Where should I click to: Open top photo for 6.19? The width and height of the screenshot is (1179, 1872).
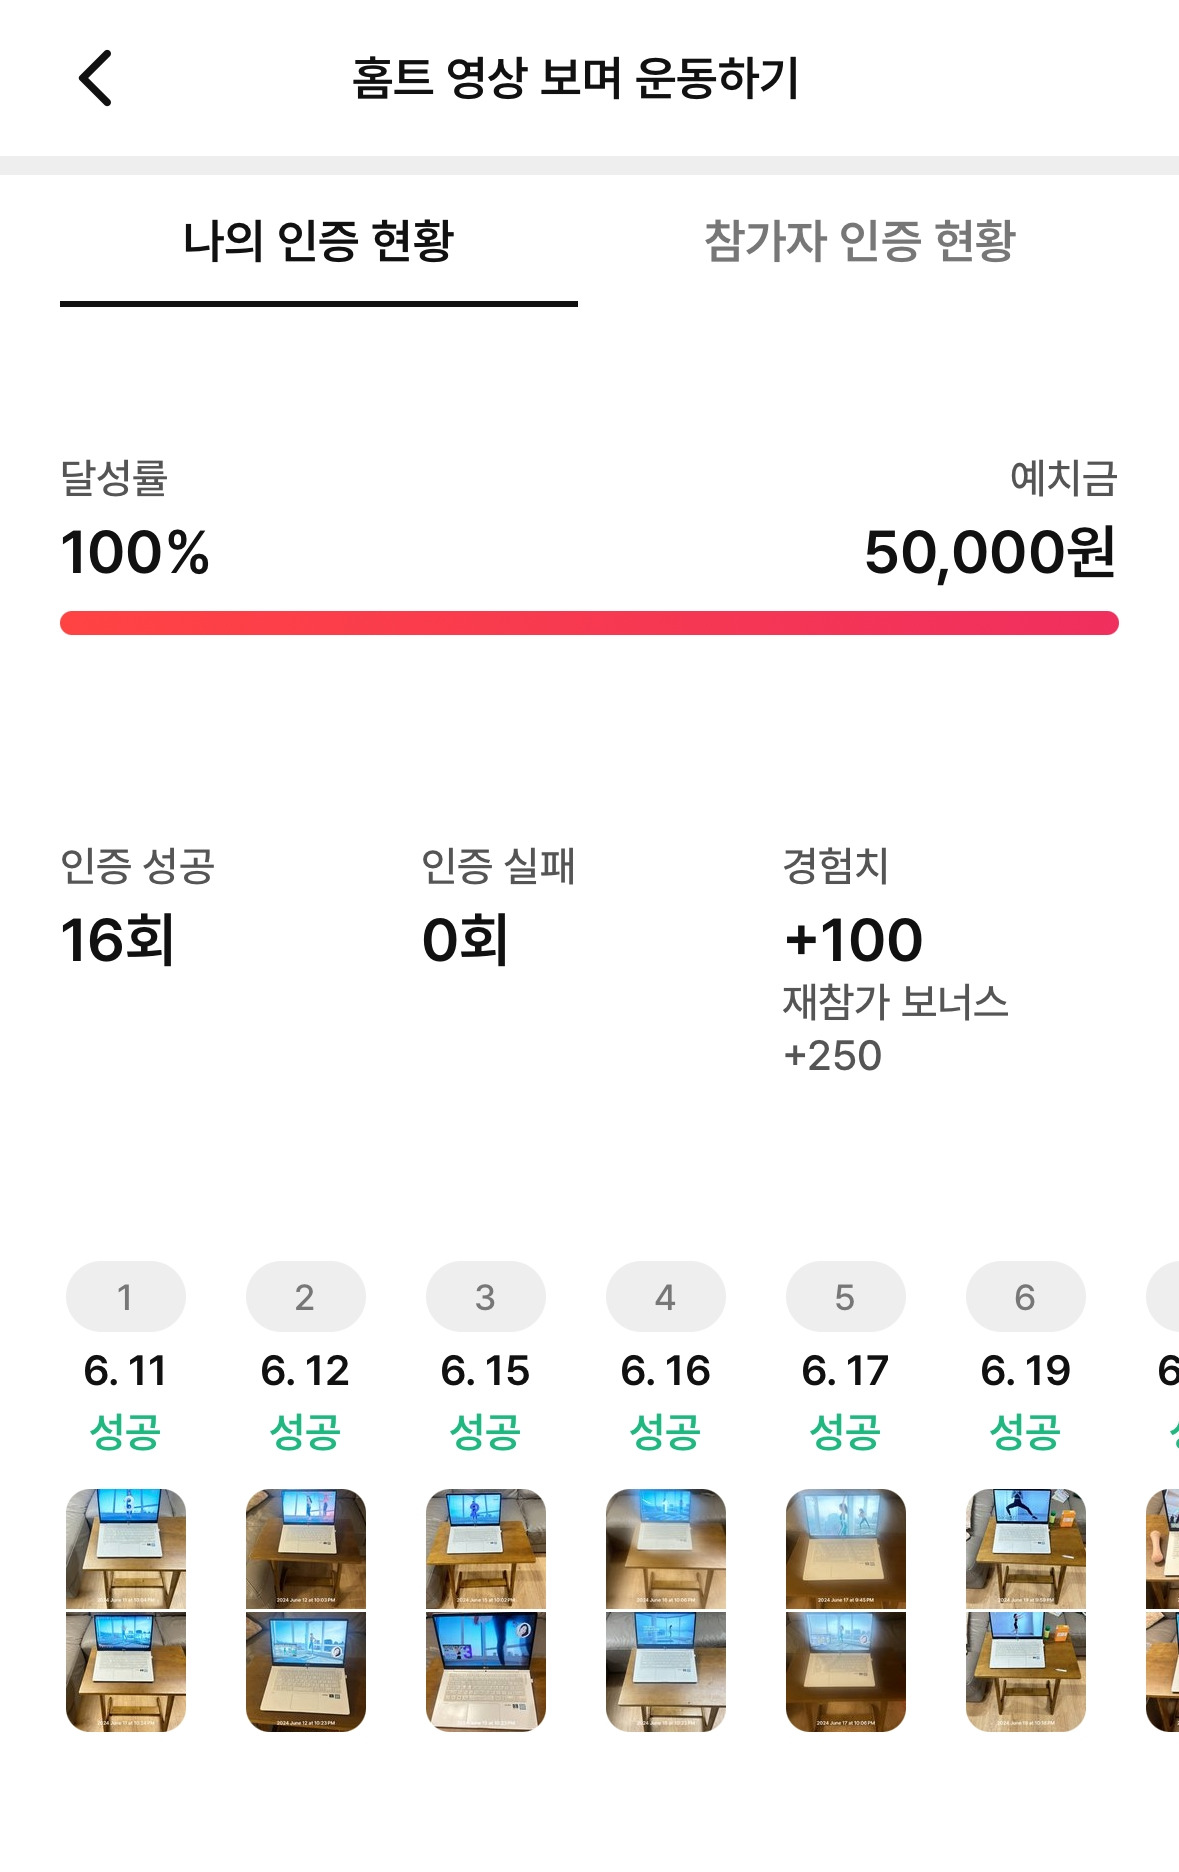[1026, 1548]
